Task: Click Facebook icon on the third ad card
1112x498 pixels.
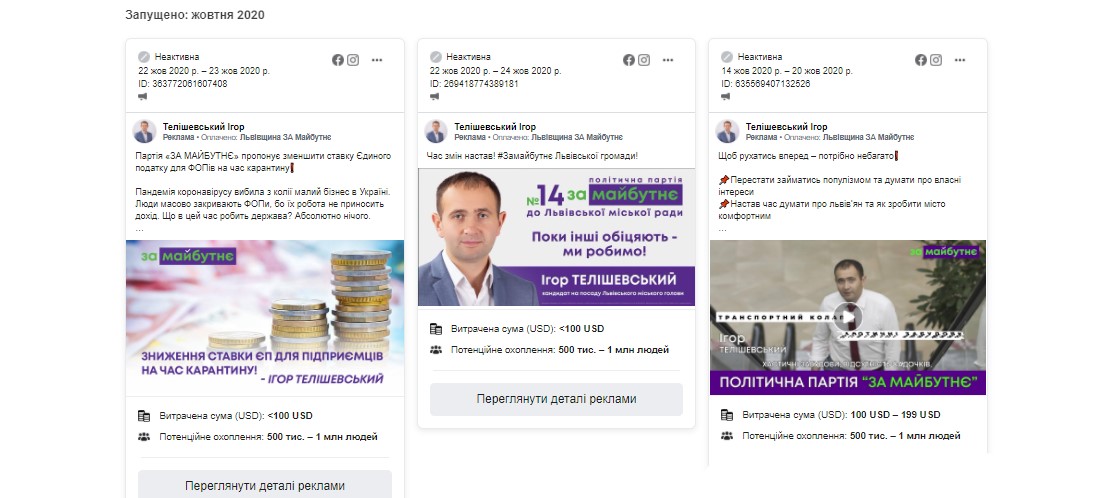Action: click(921, 60)
